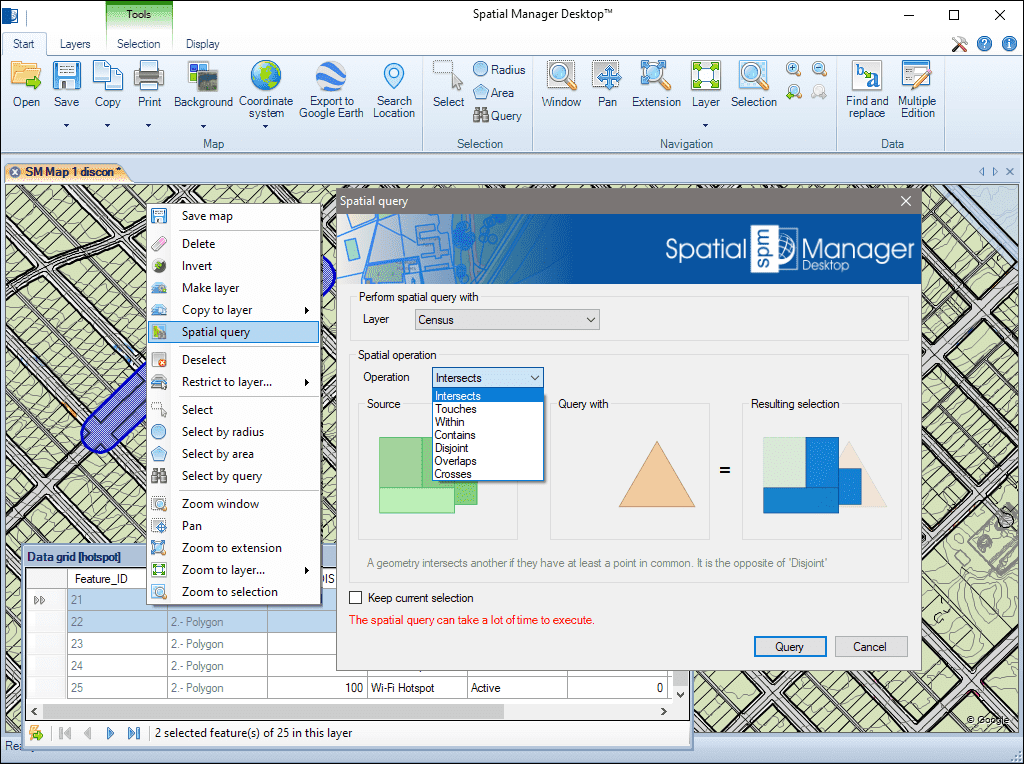Choose Deselect in context menu
The width and height of the screenshot is (1024, 764).
coord(234,360)
